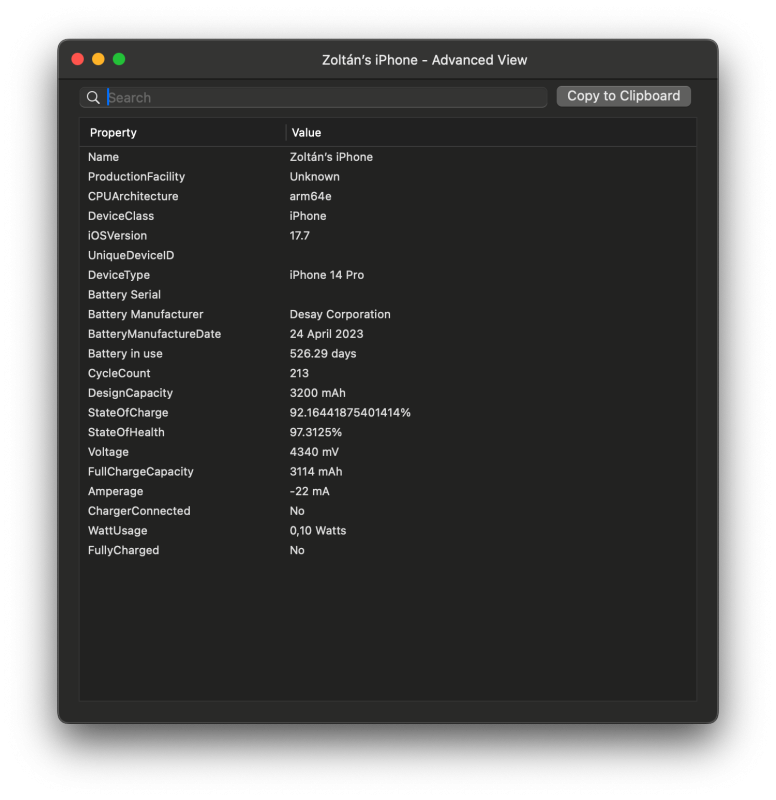Minimize window using the yellow button
The image size is (776, 800).
(98, 59)
